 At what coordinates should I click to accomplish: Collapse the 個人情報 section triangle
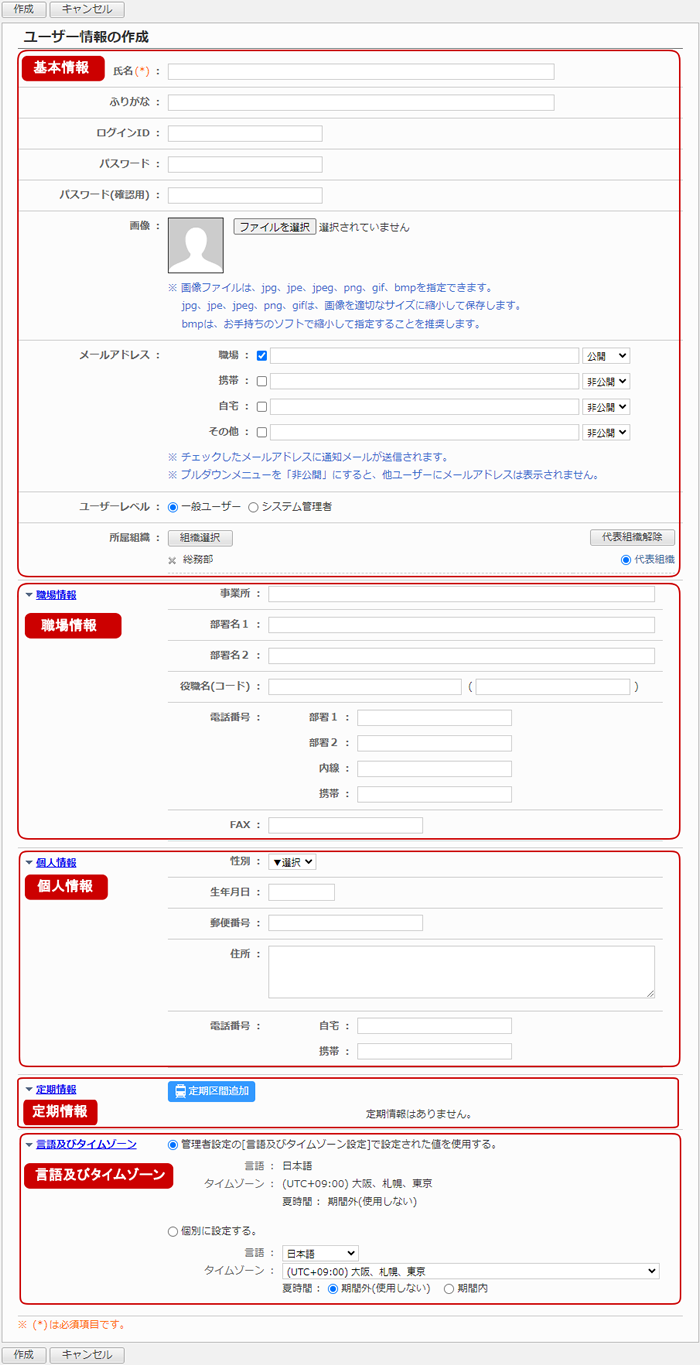[29, 862]
